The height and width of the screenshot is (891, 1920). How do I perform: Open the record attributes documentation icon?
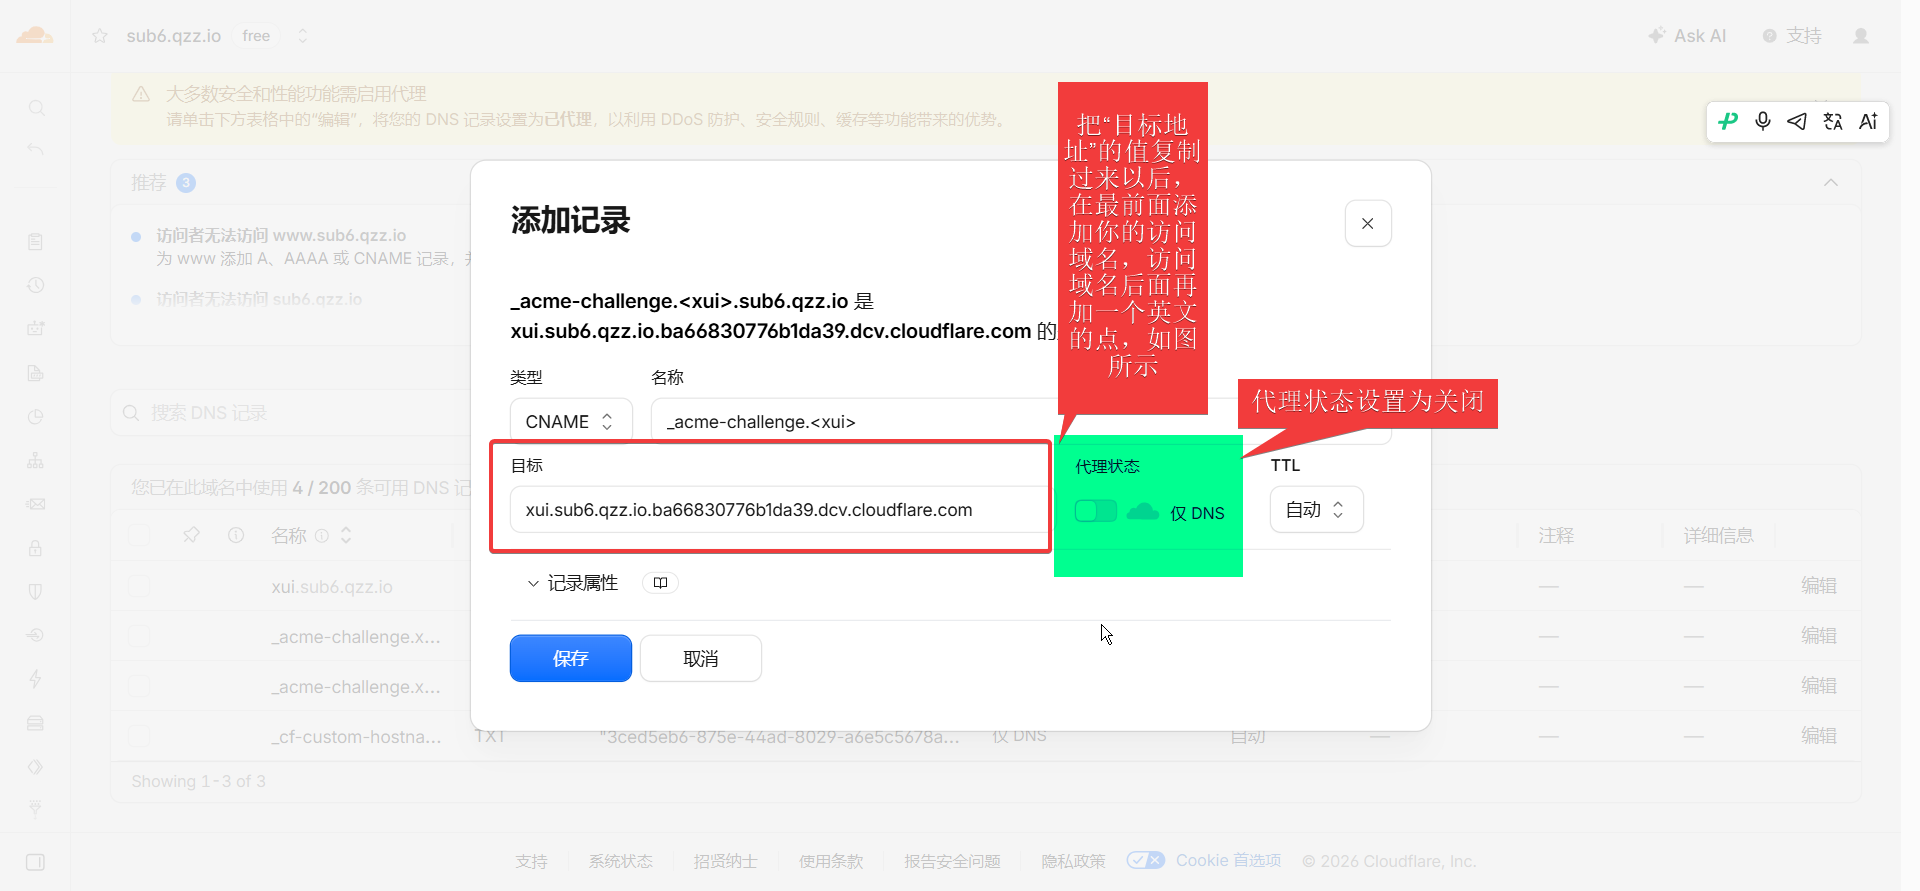(x=660, y=583)
